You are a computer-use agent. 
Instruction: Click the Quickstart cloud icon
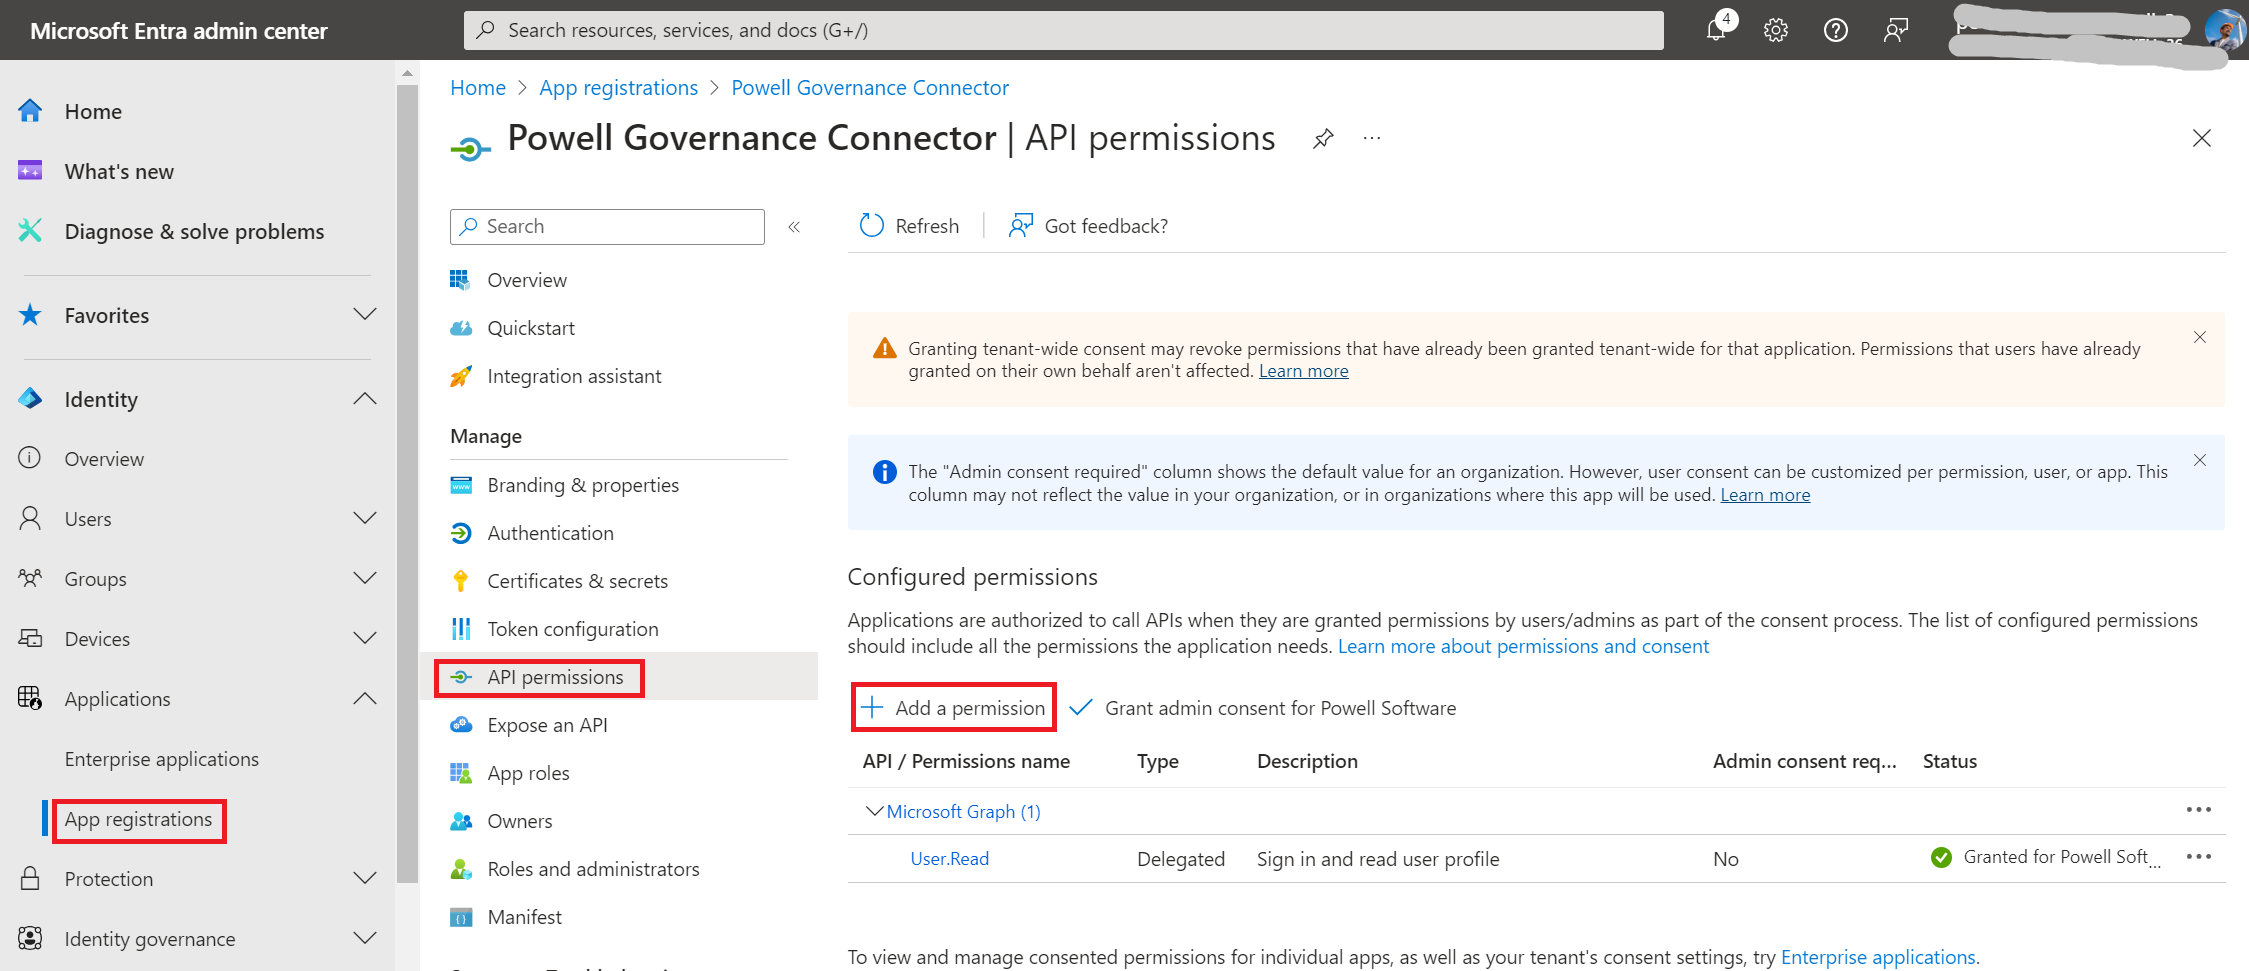click(x=460, y=328)
